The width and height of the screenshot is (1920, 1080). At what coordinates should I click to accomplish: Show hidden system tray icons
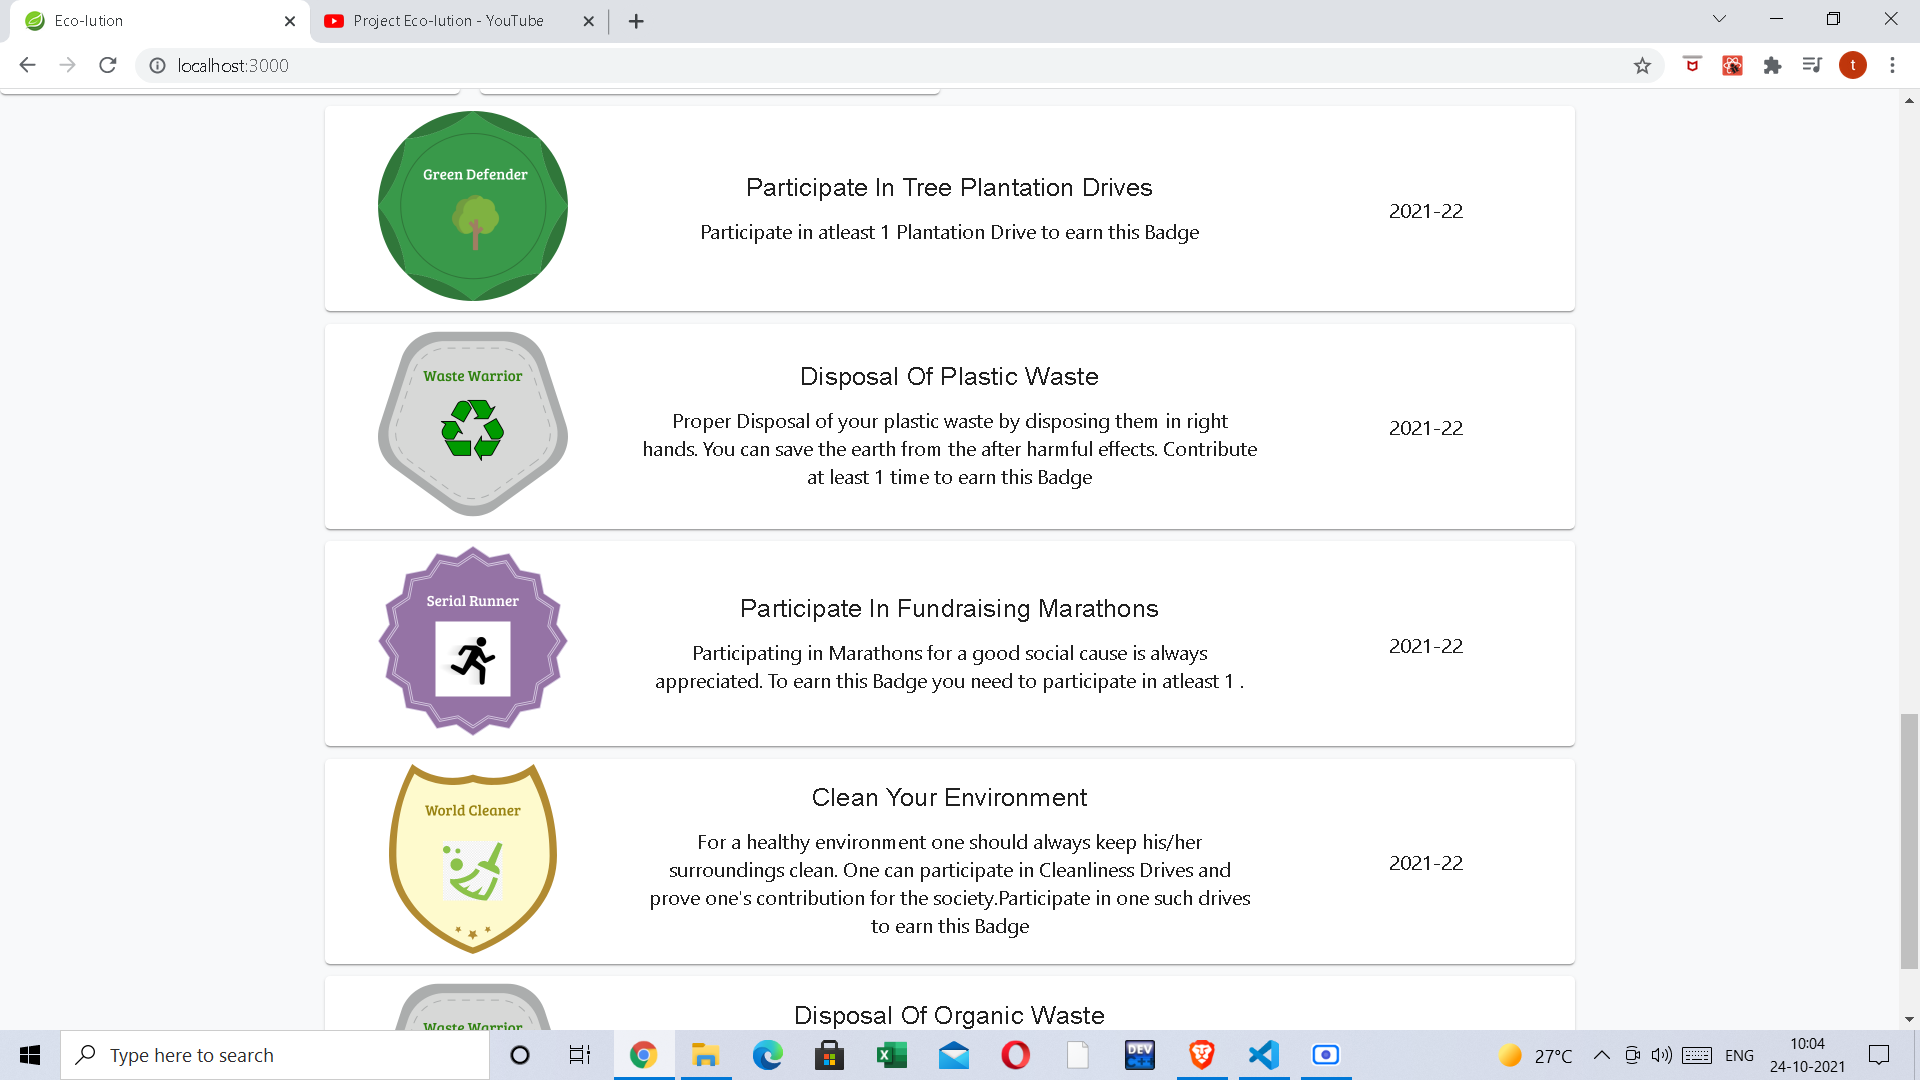[x=1601, y=1055]
